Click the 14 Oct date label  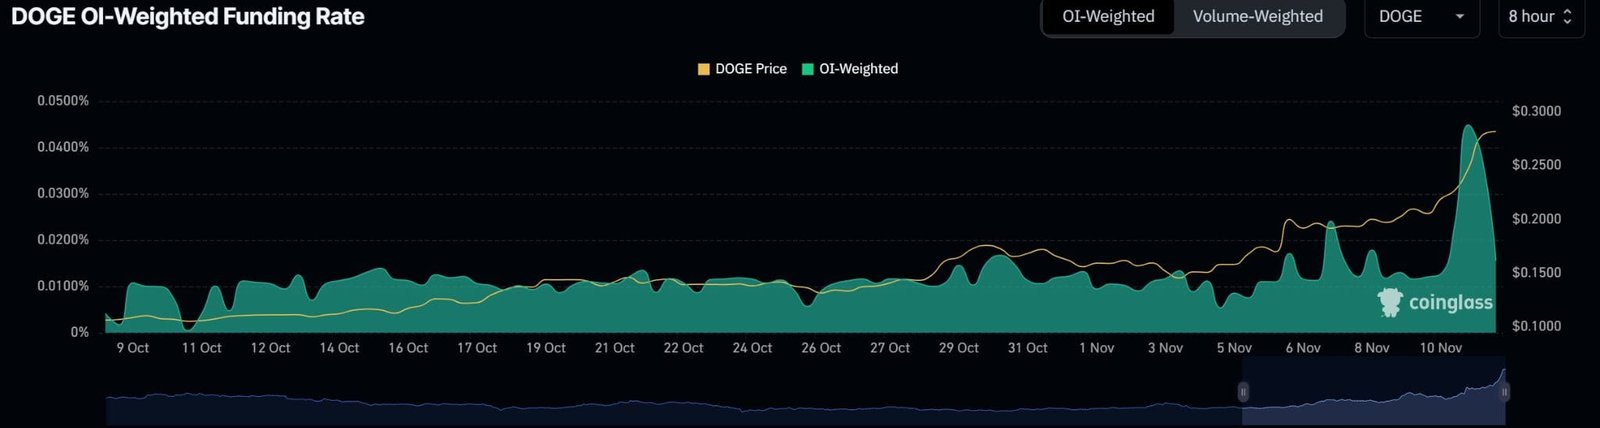[x=340, y=348]
